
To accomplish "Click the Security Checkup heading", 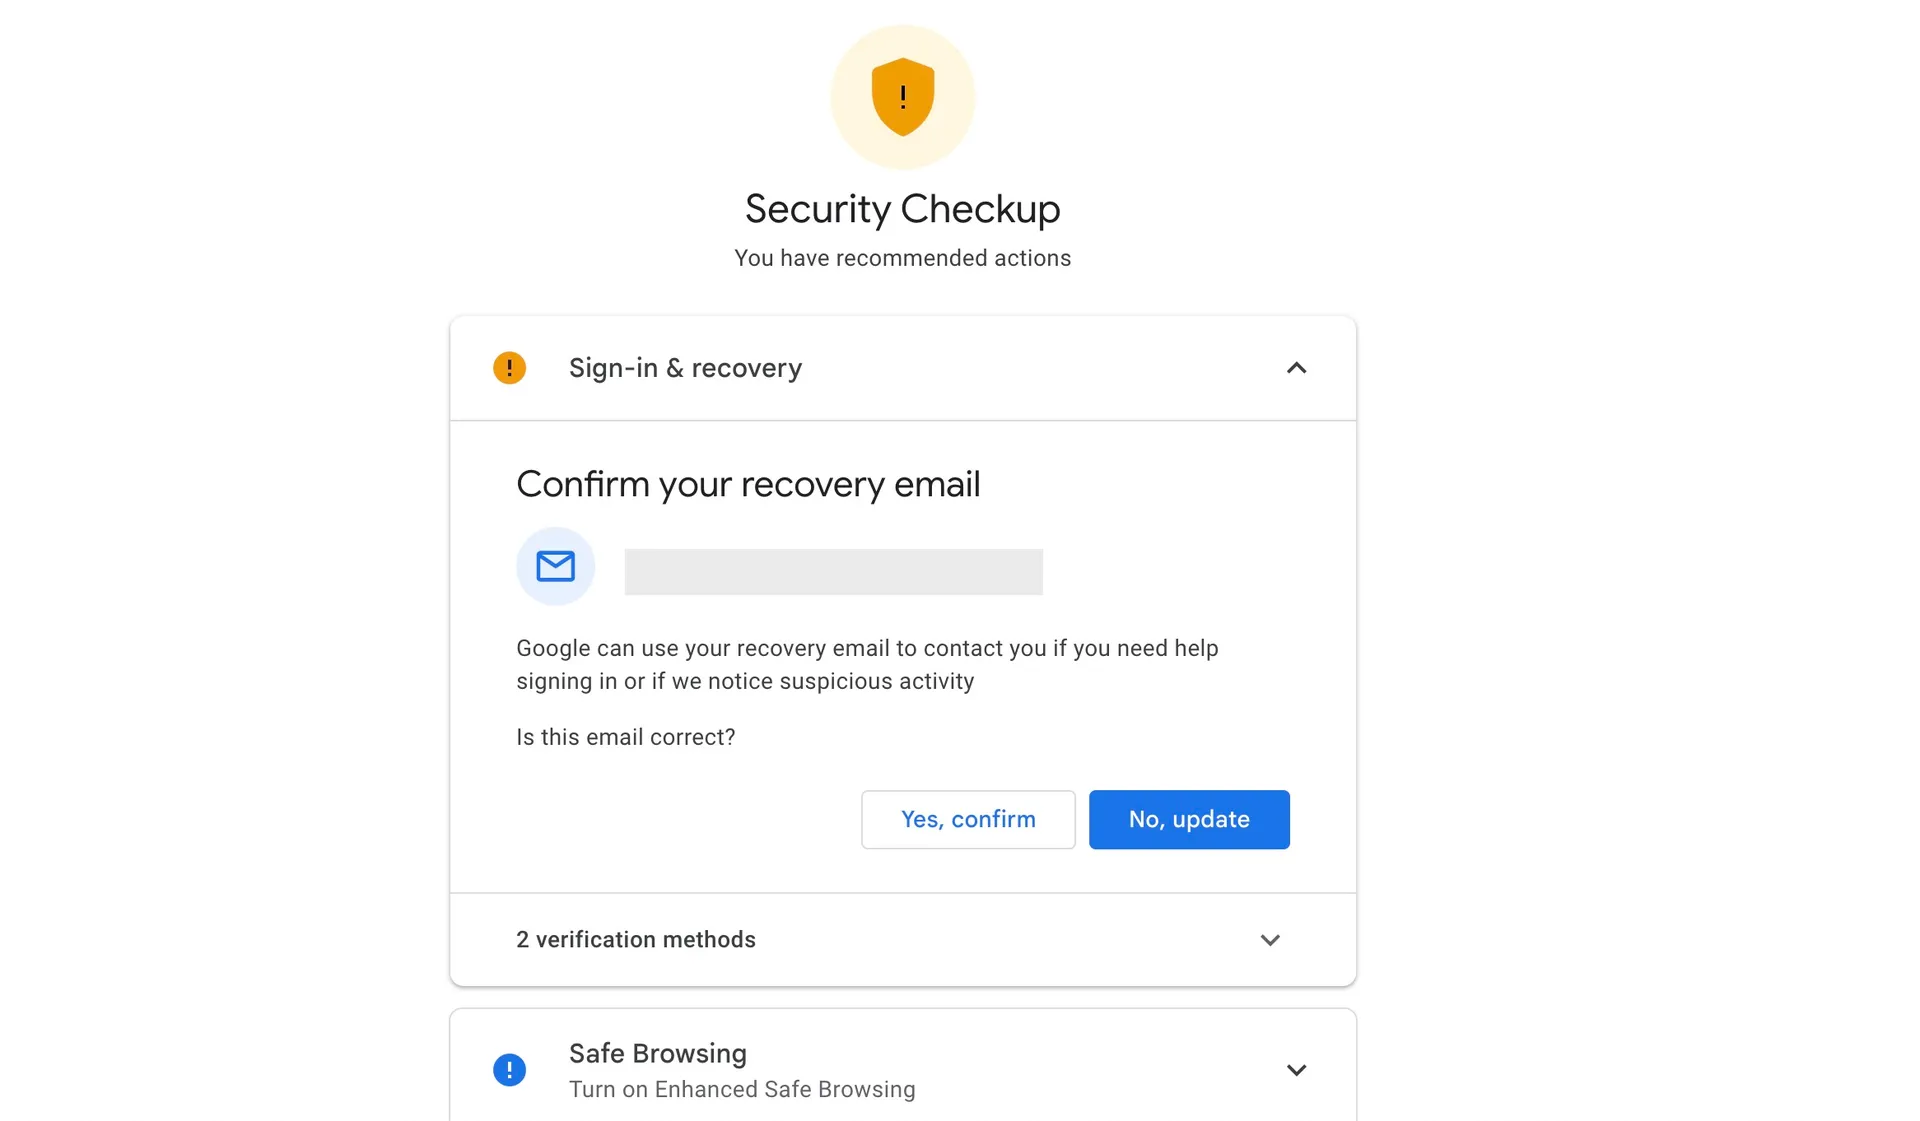I will pyautogui.click(x=902, y=209).
